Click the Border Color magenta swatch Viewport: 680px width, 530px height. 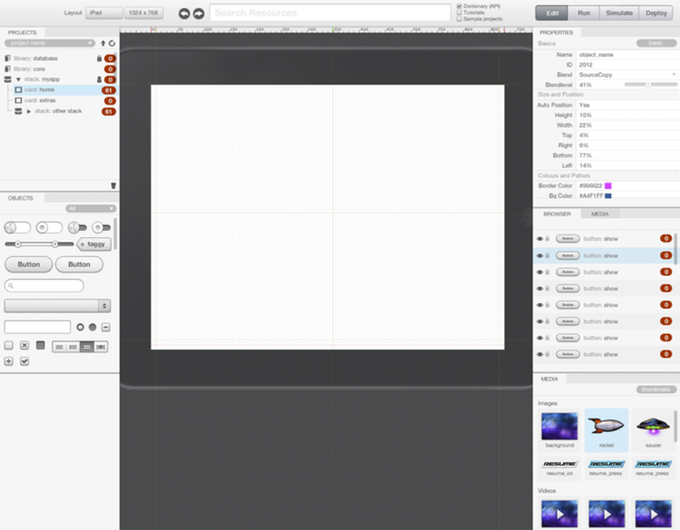(x=607, y=186)
